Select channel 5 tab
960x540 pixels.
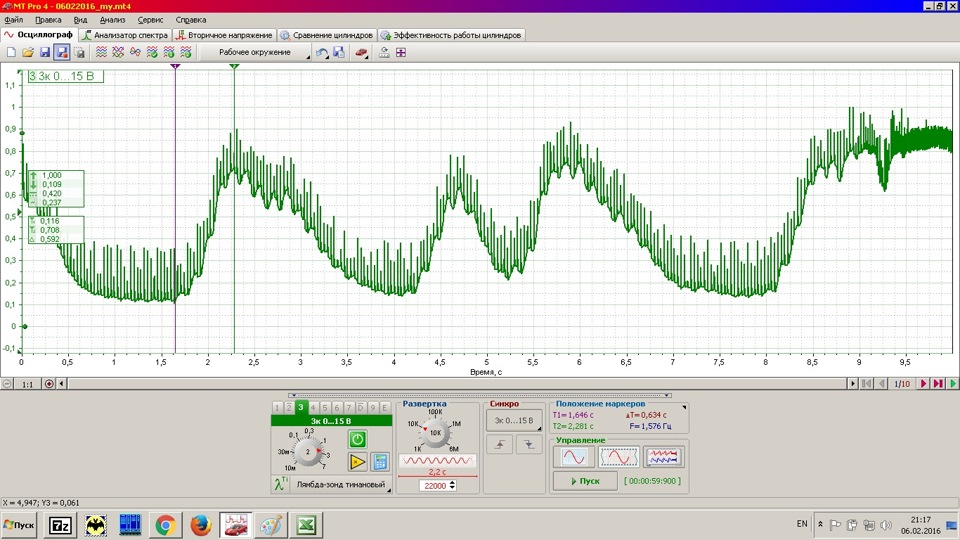pos(324,408)
